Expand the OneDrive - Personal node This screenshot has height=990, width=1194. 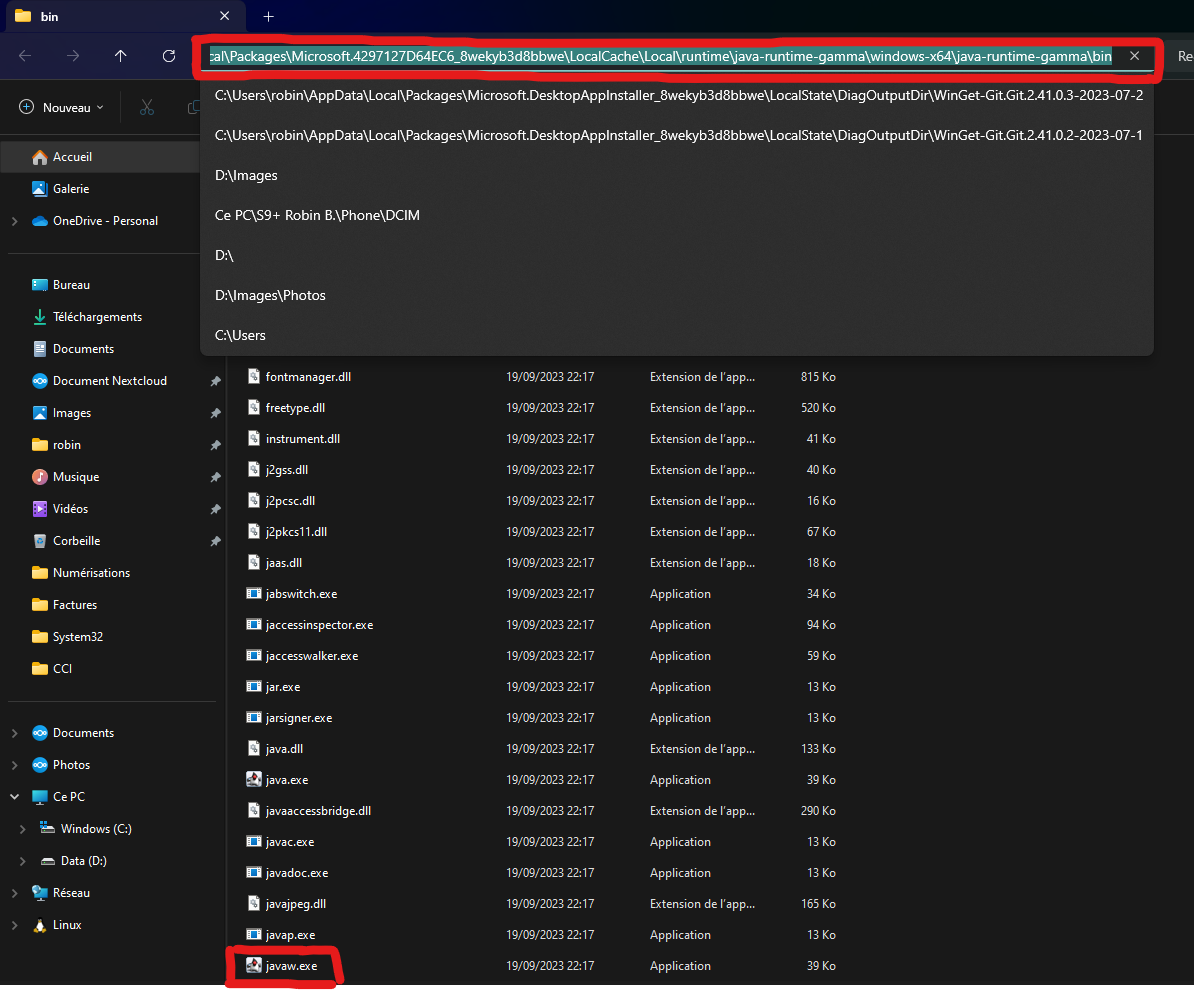(14, 221)
